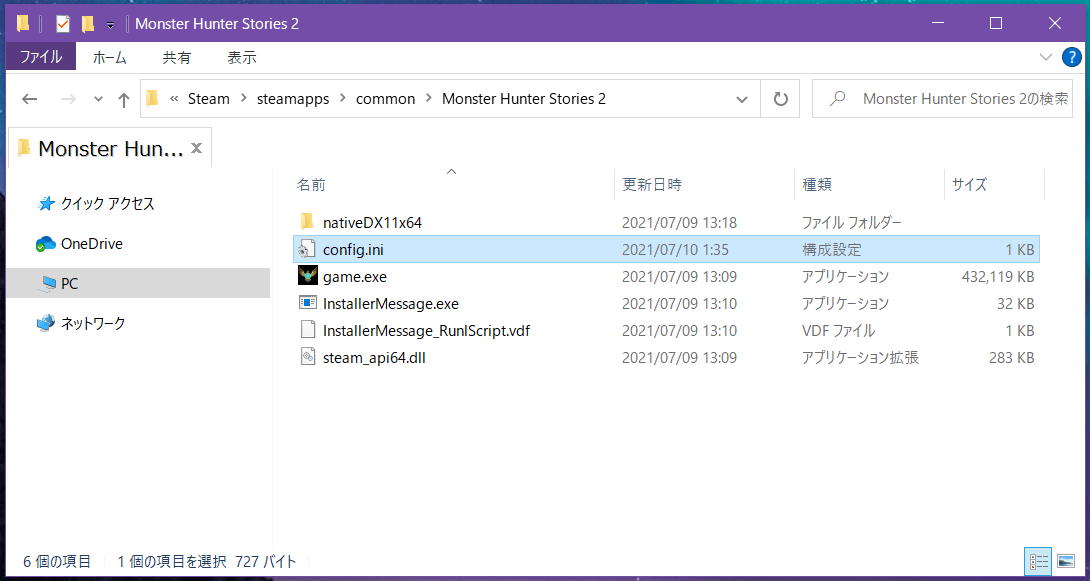Click the folder icon in title bar
Image resolution: width=1090 pixels, height=581 pixels.
24,24
